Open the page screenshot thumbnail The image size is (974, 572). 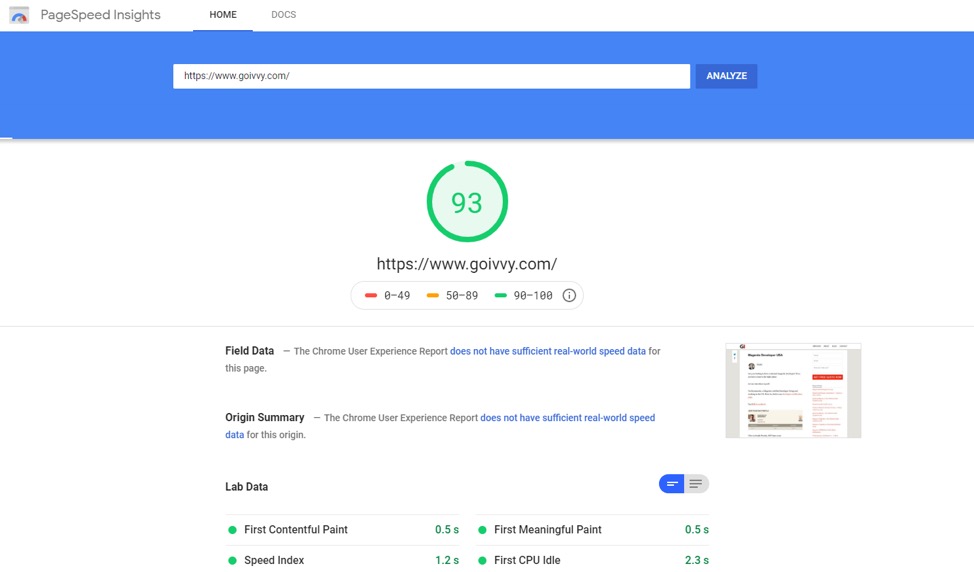tap(793, 391)
